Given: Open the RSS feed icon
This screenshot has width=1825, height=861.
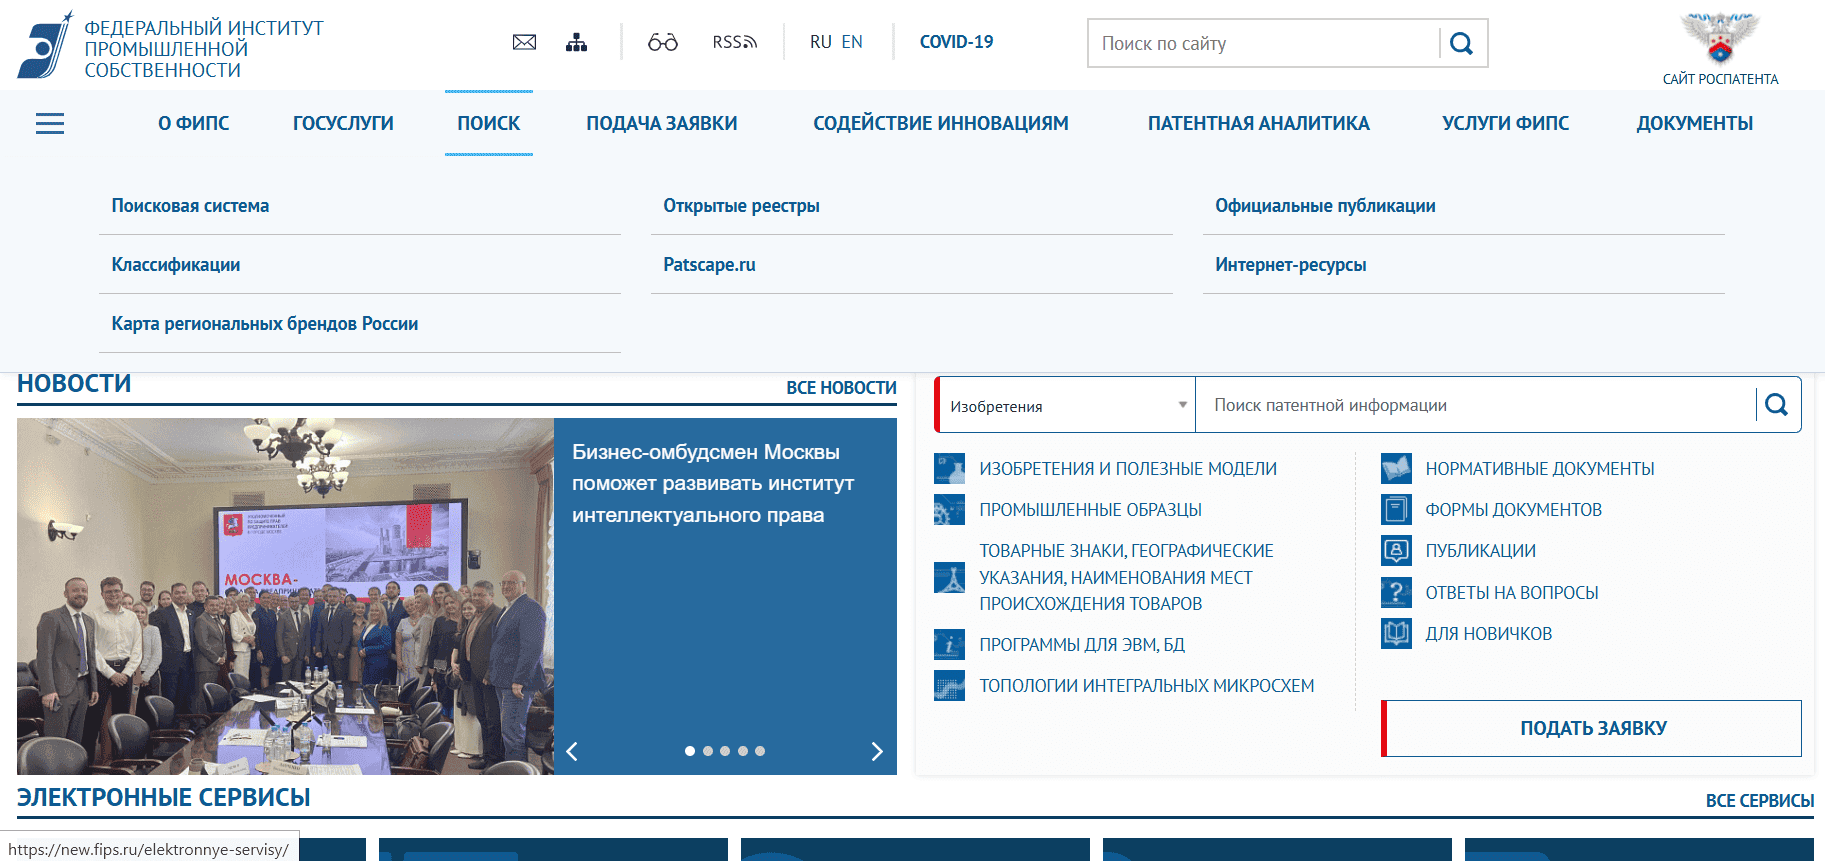Looking at the screenshot, I should click(x=734, y=42).
